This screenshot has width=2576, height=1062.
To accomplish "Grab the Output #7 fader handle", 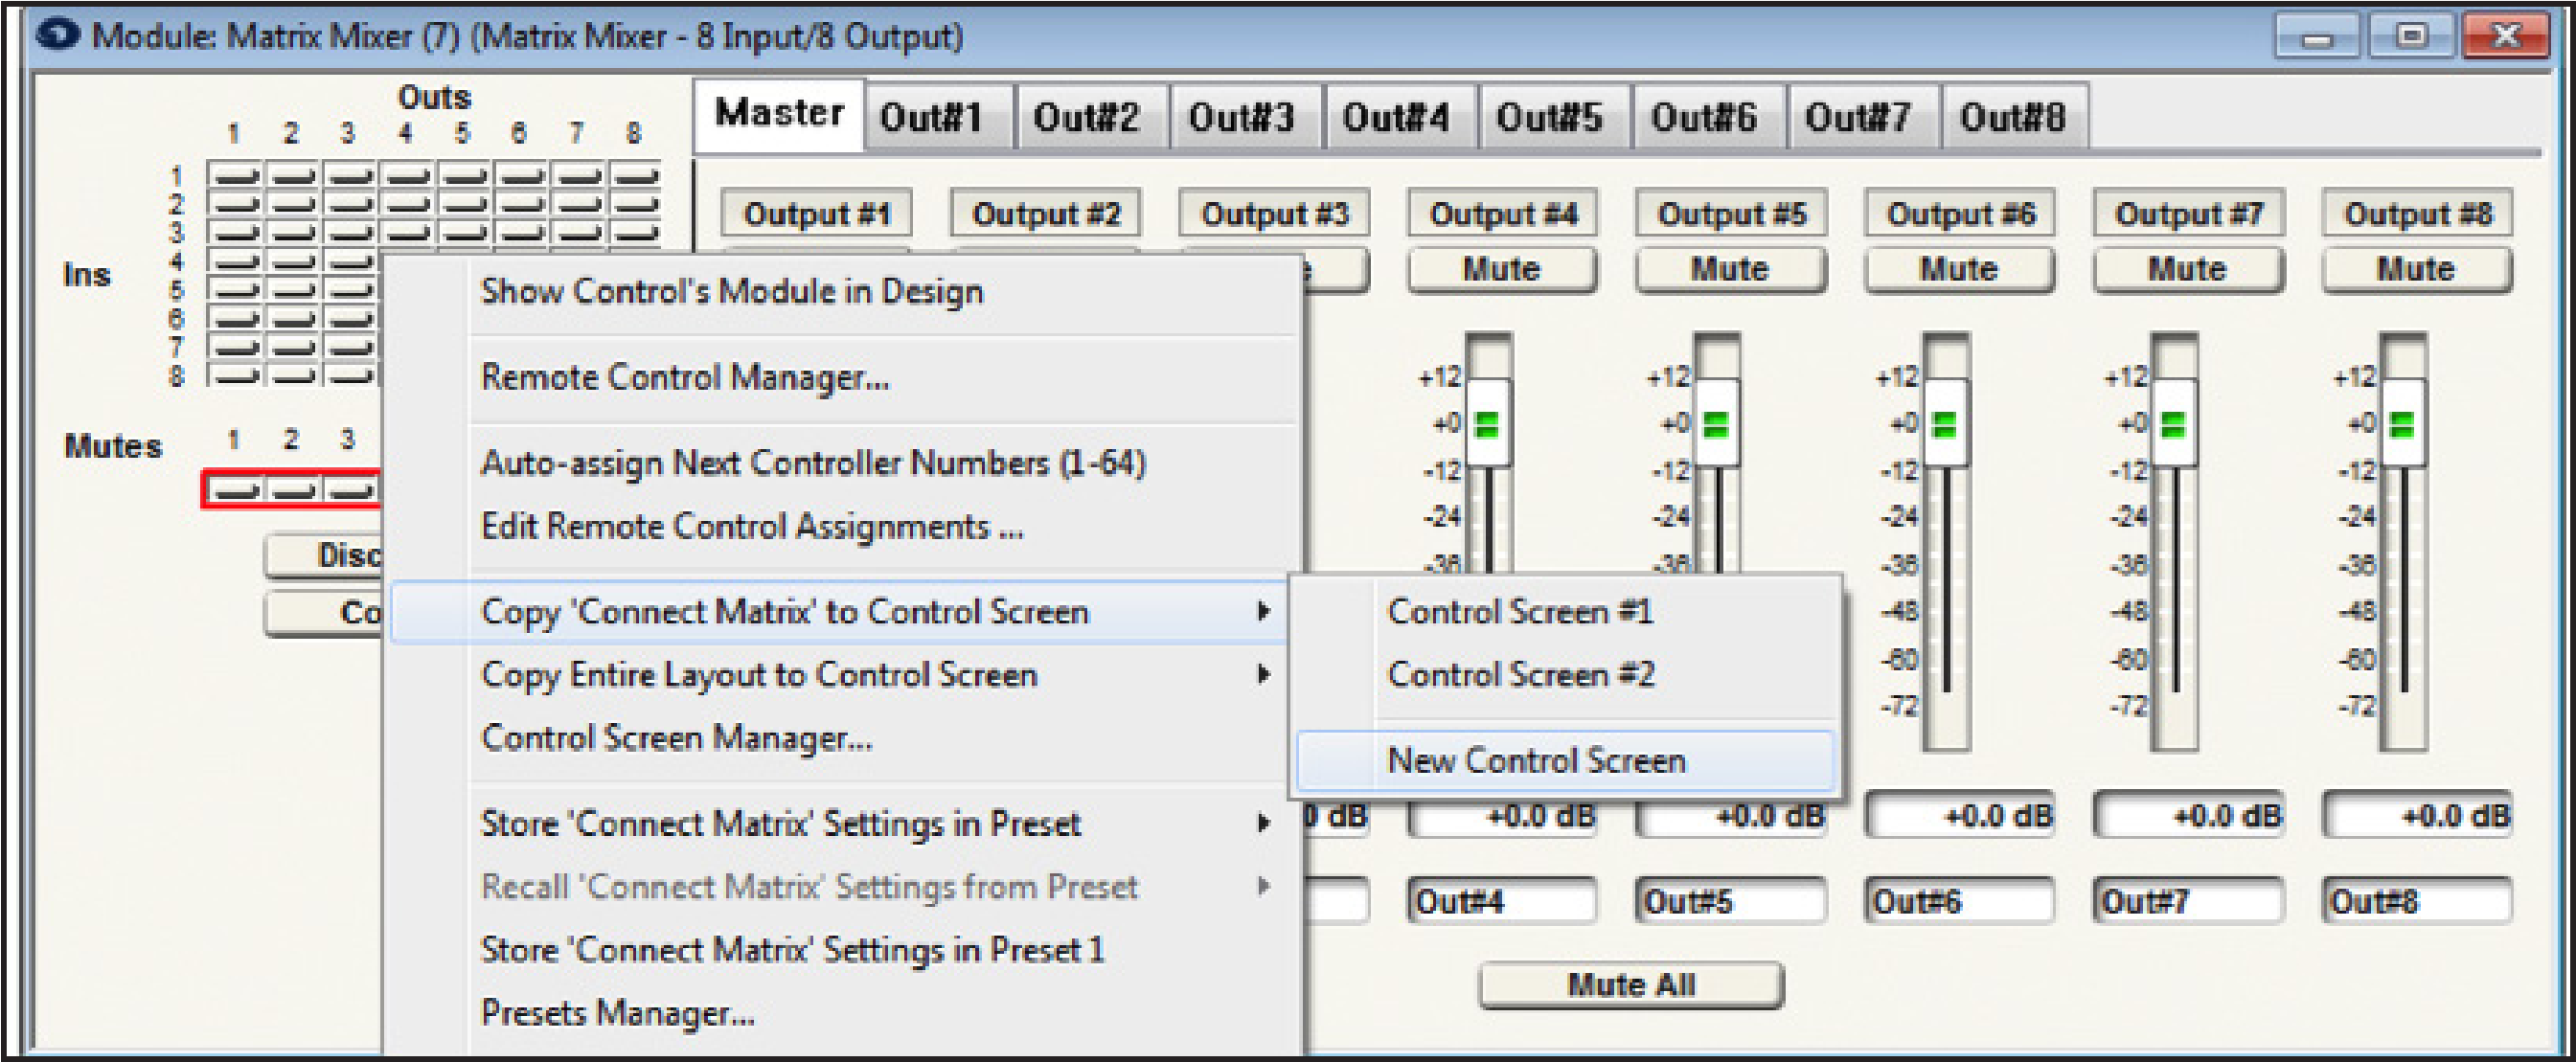I will click(2173, 424).
